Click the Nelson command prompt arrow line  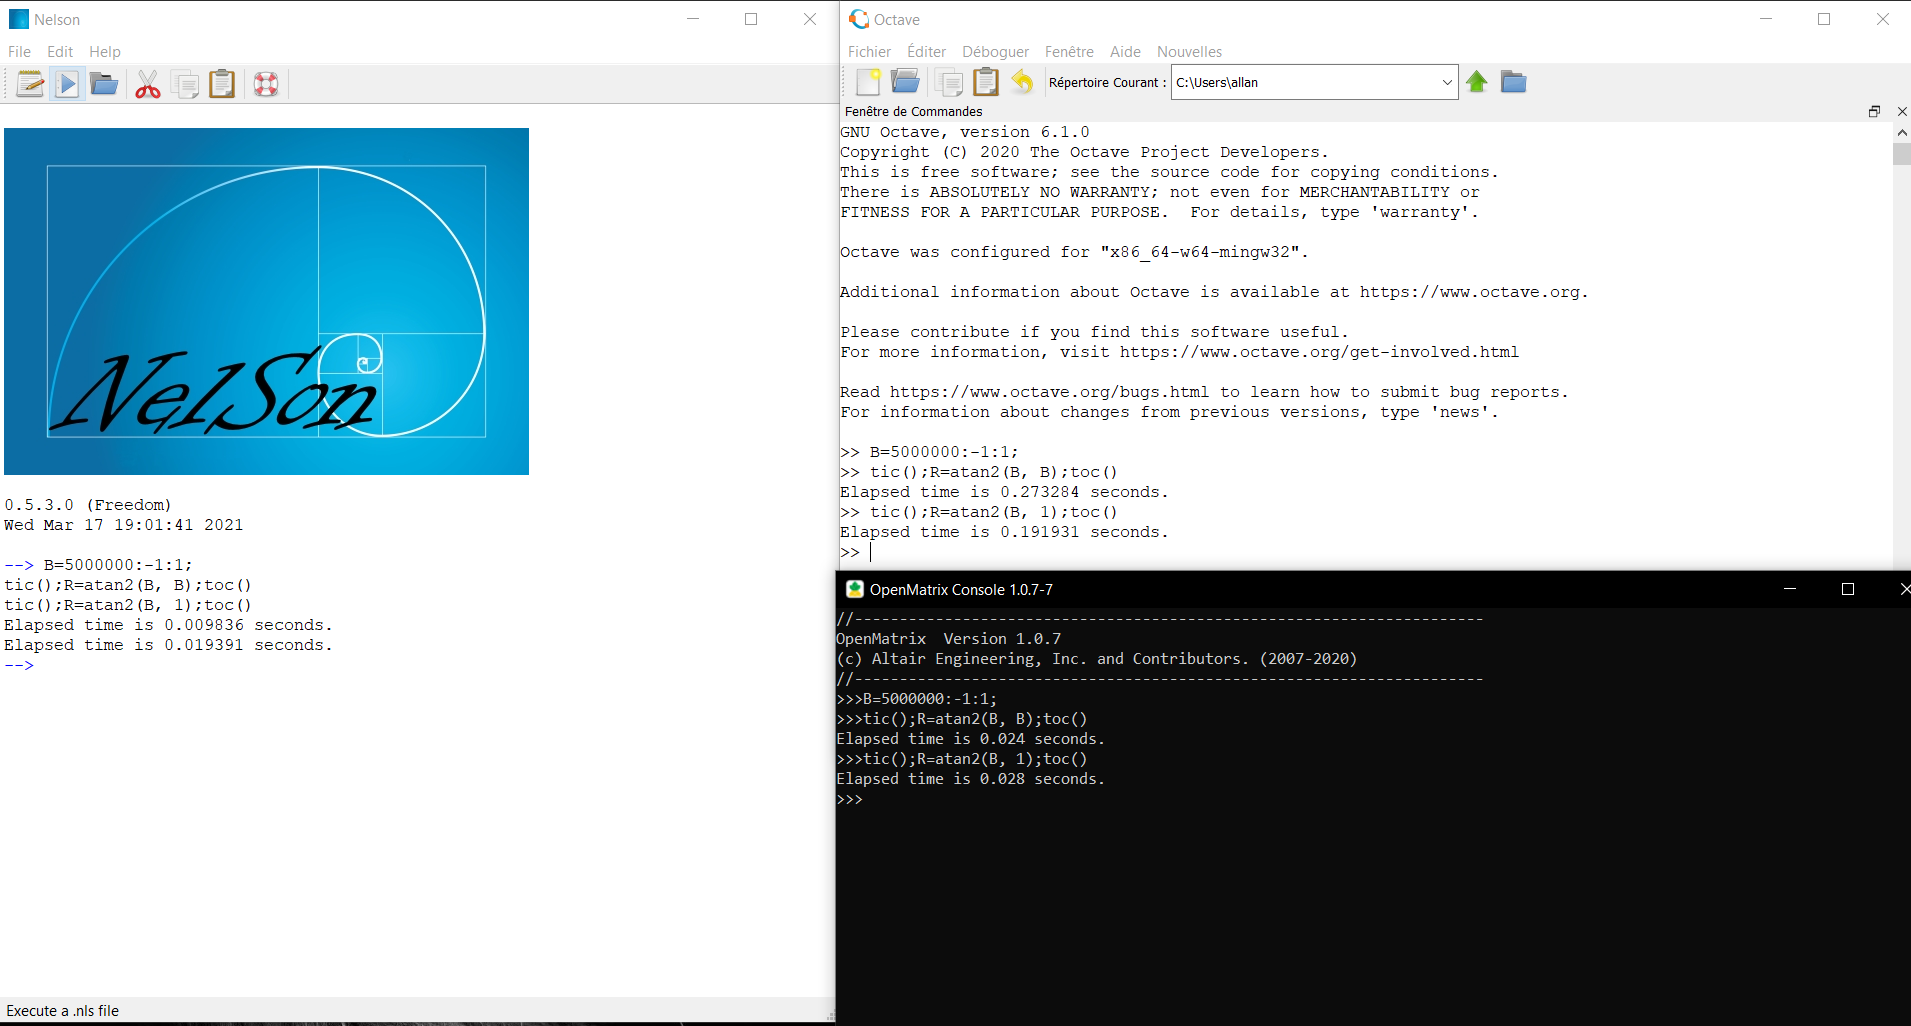(19, 665)
